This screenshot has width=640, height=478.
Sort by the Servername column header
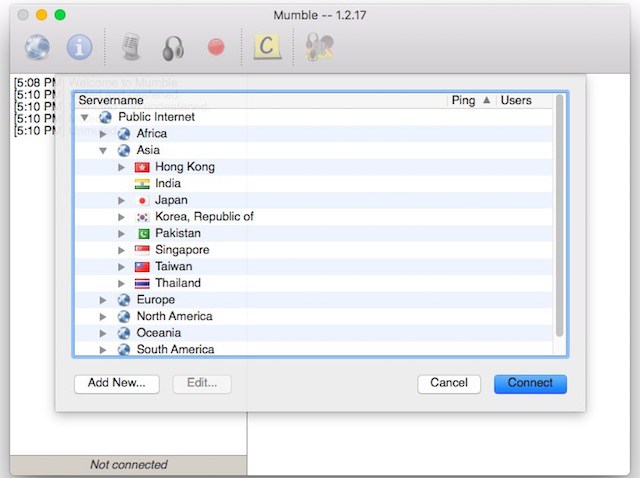click(260, 100)
